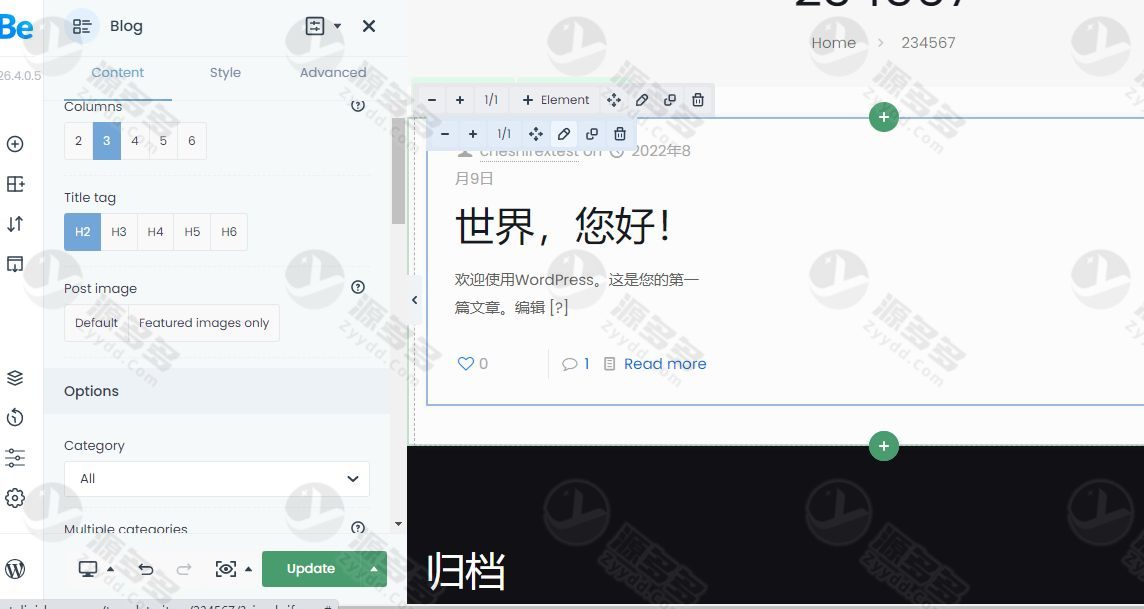Image resolution: width=1144 pixels, height=609 pixels.
Task: Click the redo arrow icon
Action: 184,569
